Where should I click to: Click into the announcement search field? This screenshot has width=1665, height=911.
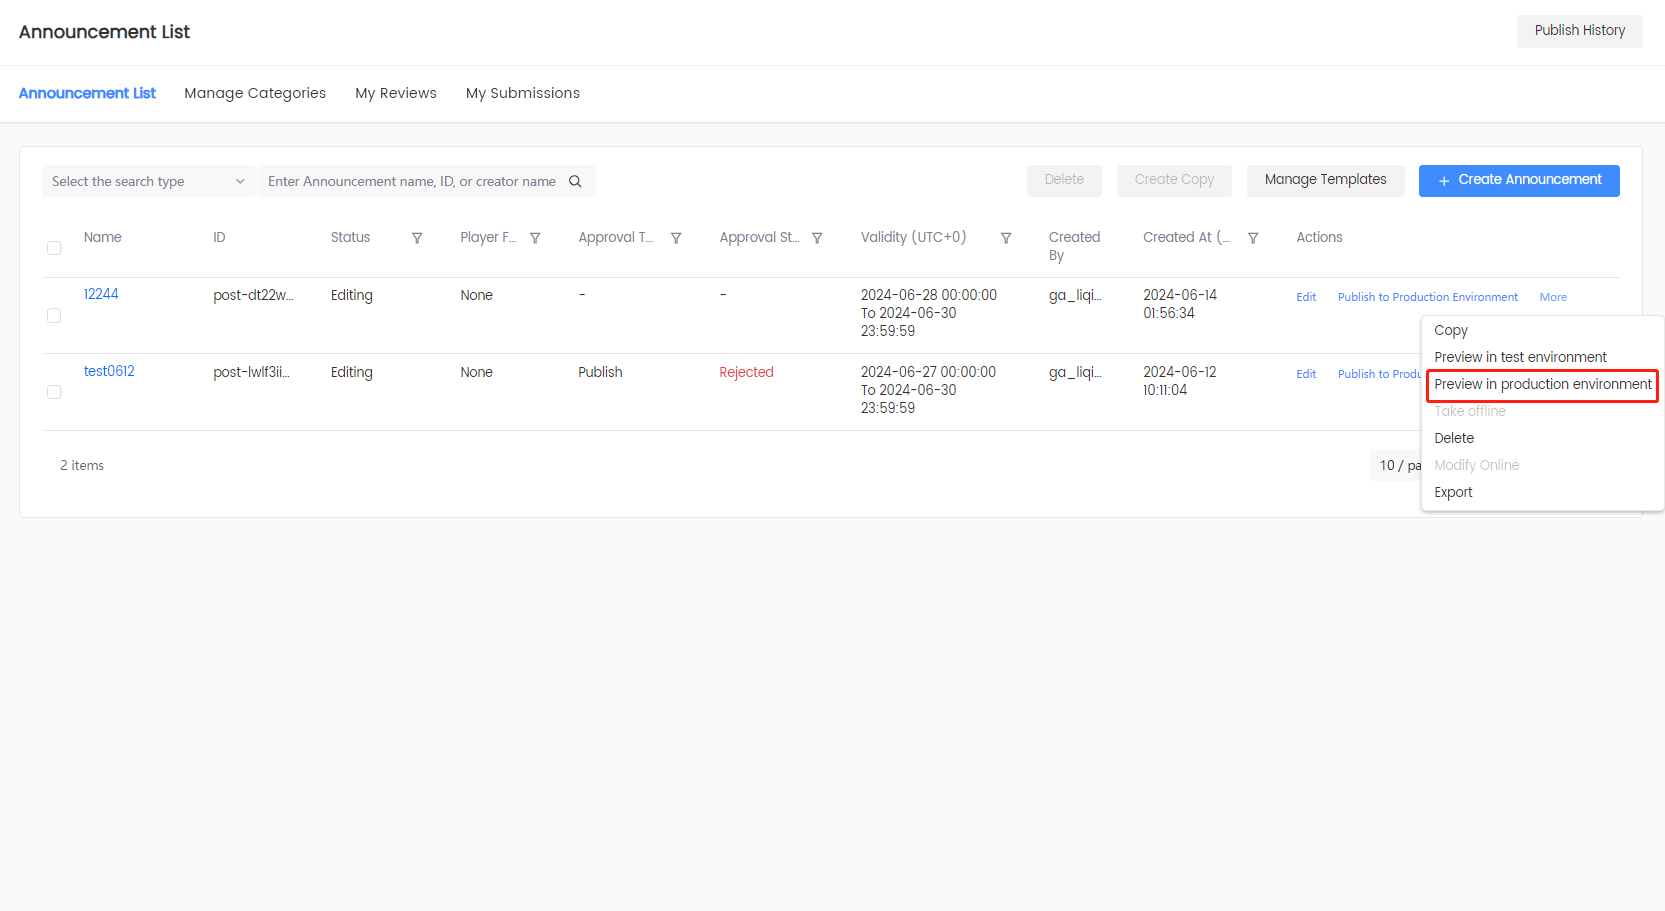tap(411, 181)
